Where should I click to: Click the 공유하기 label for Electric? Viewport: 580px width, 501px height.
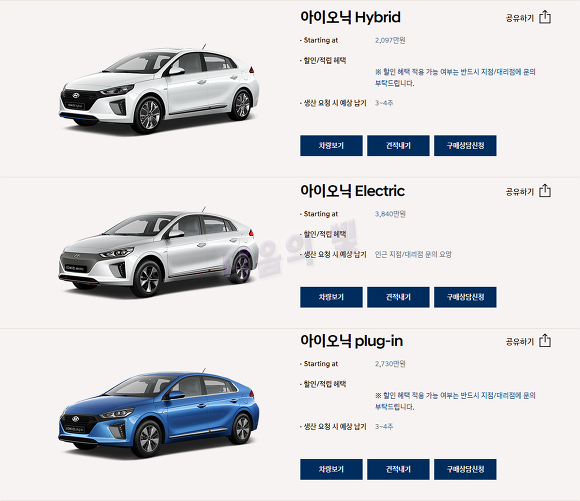[520, 192]
